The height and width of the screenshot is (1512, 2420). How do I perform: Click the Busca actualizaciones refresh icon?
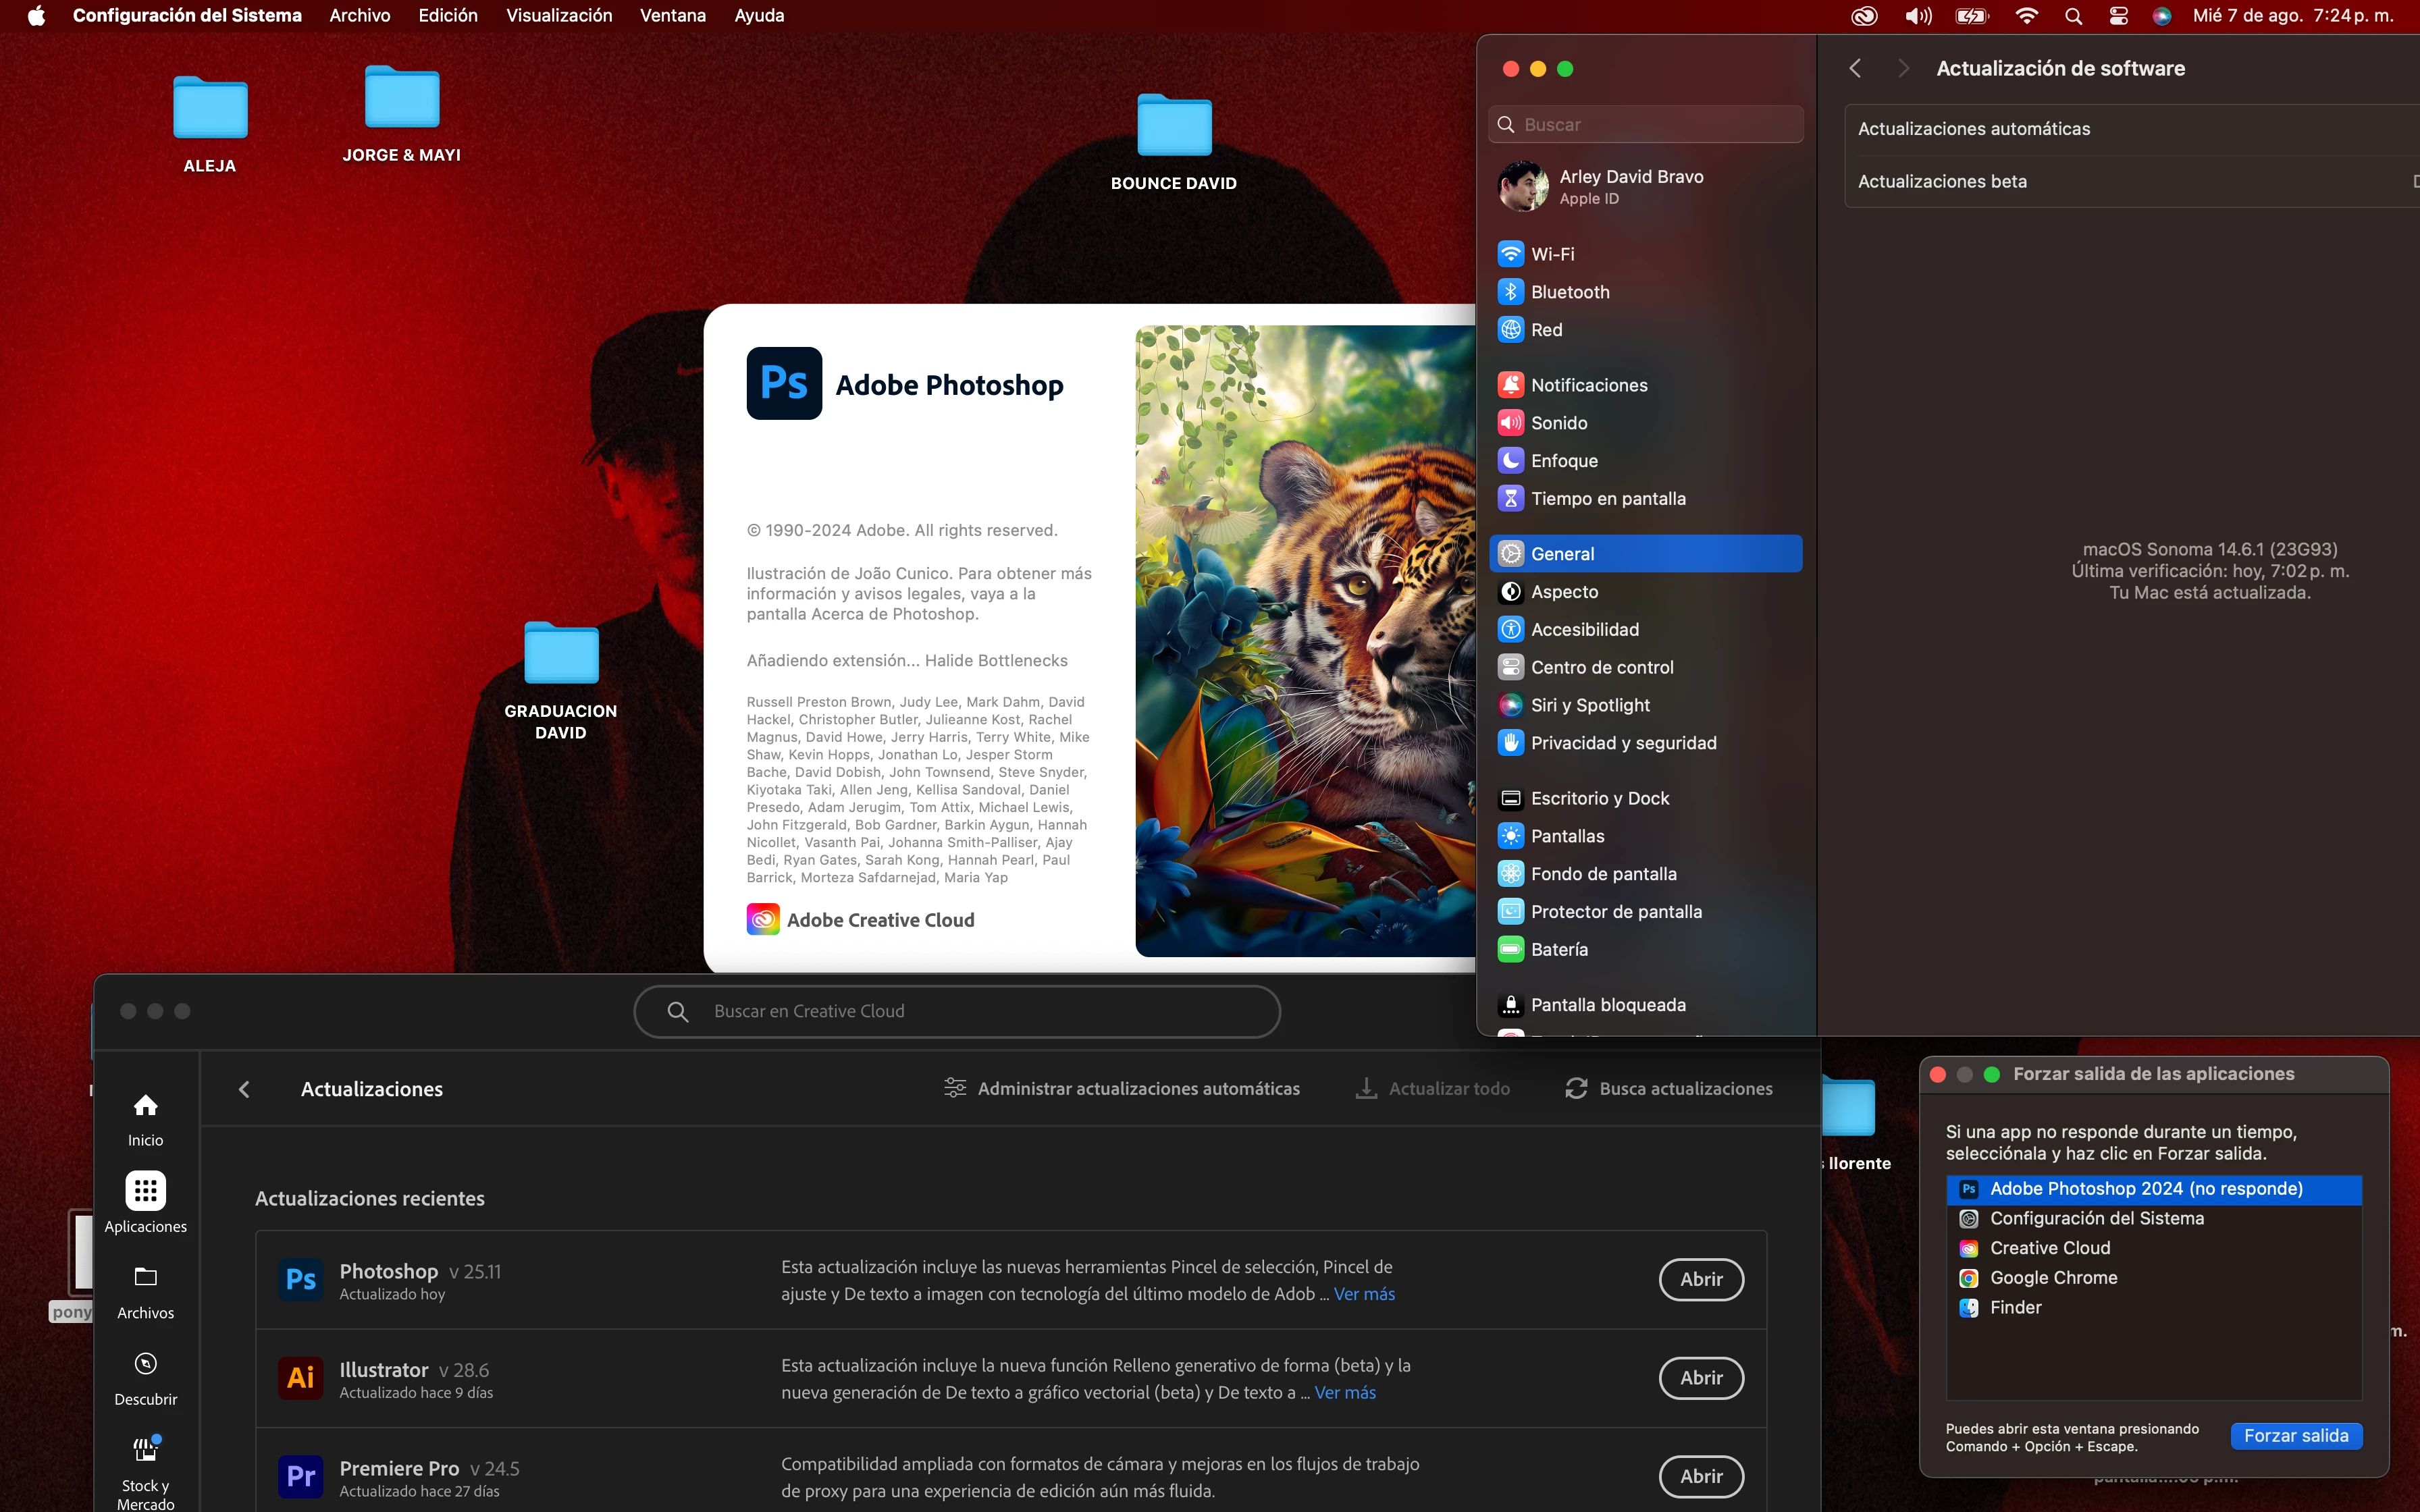(x=1576, y=1088)
